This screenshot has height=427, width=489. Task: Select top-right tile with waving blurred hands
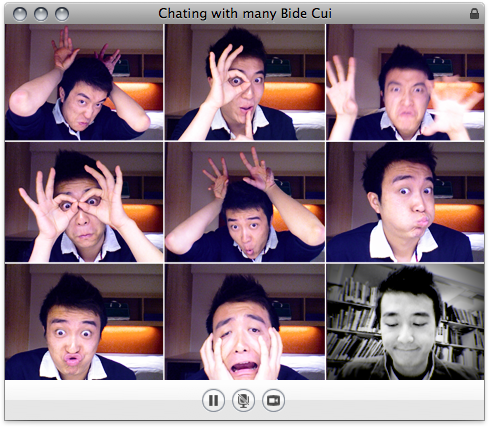405,82
